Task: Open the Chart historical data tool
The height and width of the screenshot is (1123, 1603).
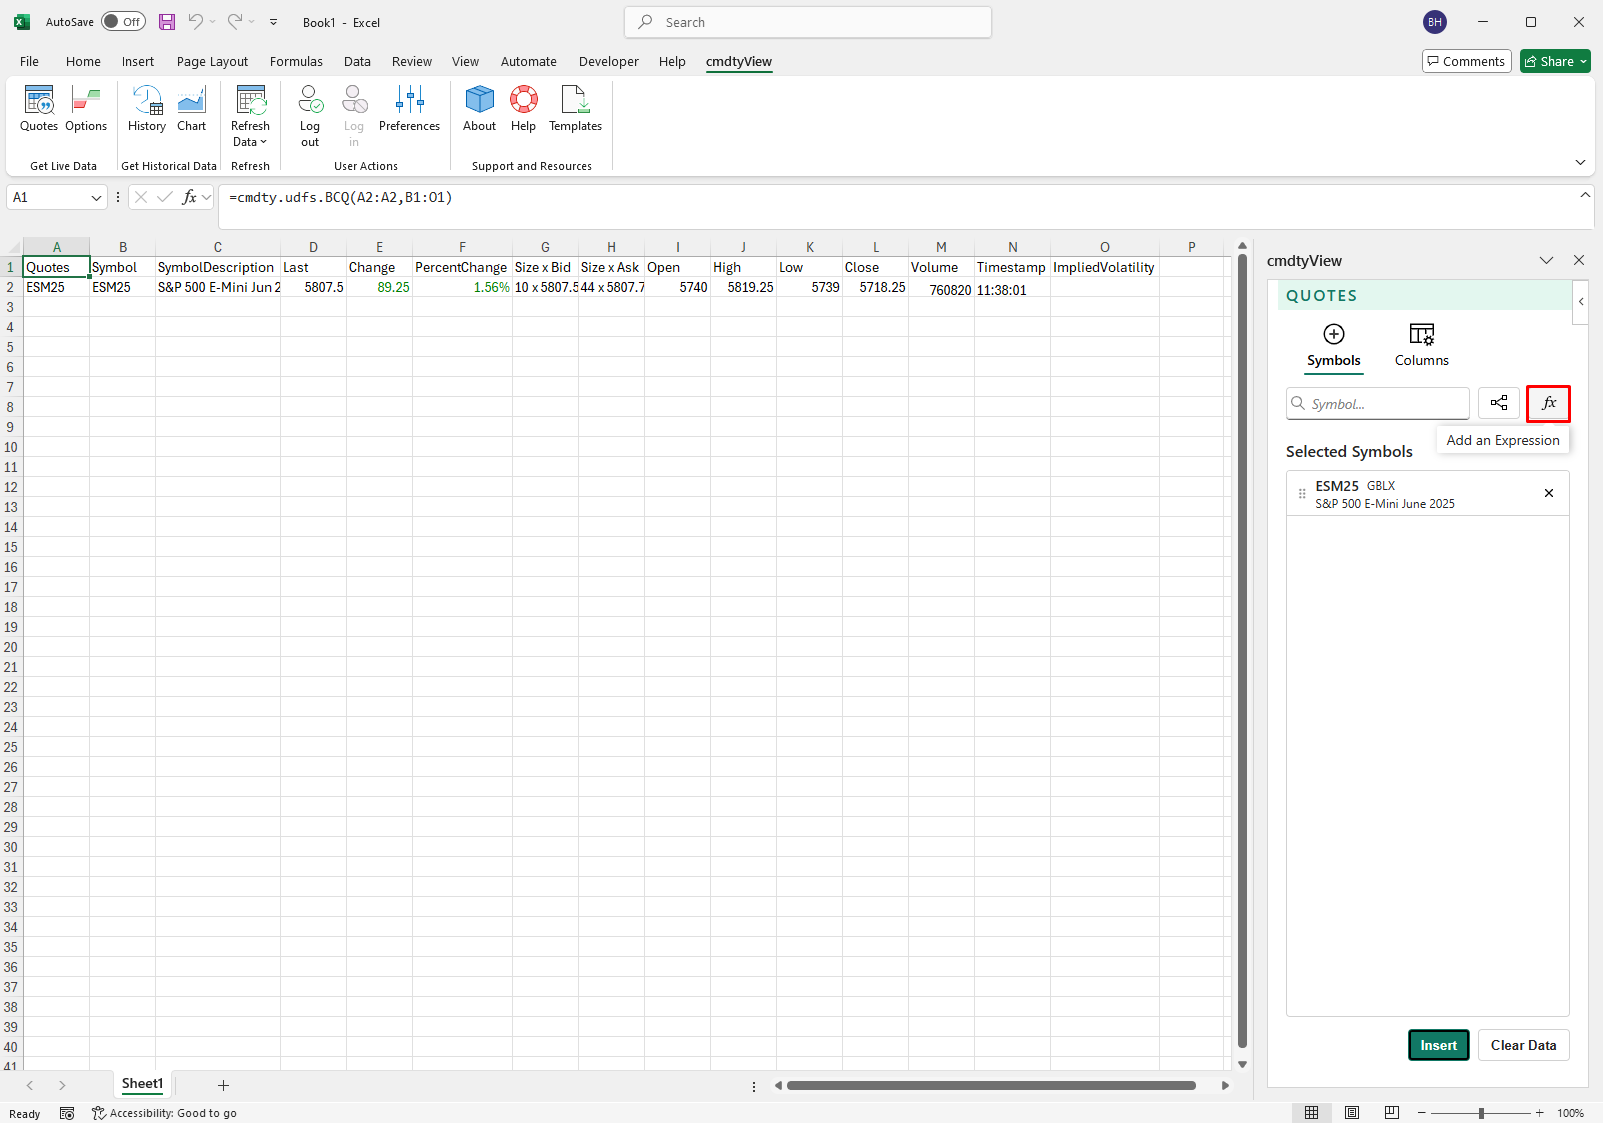Action: (191, 109)
